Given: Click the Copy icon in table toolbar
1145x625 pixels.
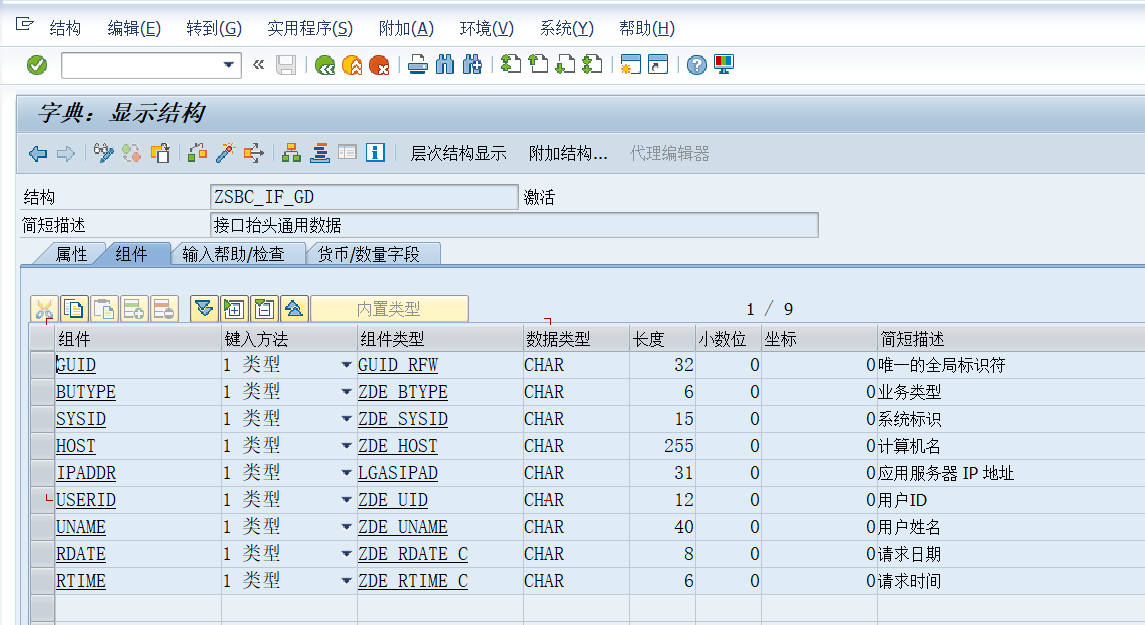Looking at the screenshot, I should [x=74, y=309].
